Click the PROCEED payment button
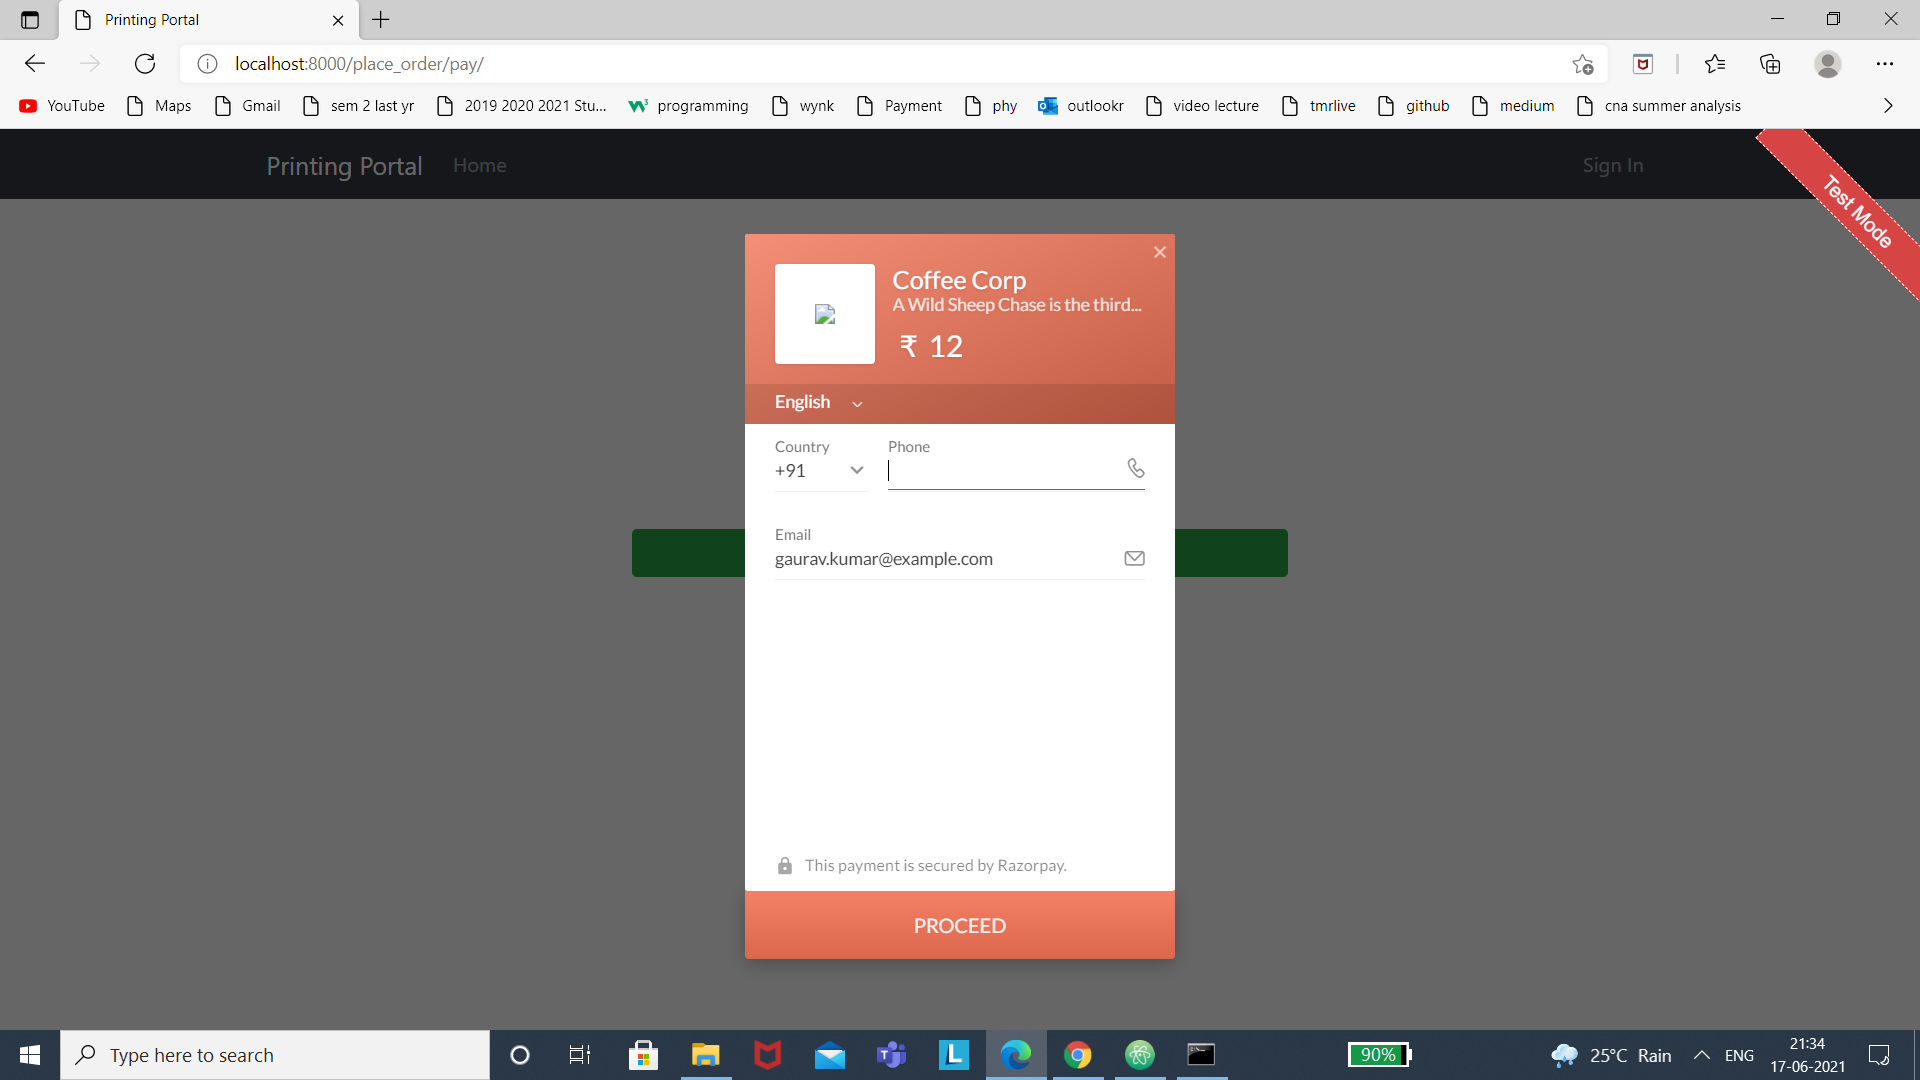The width and height of the screenshot is (1920, 1080). 959,925
